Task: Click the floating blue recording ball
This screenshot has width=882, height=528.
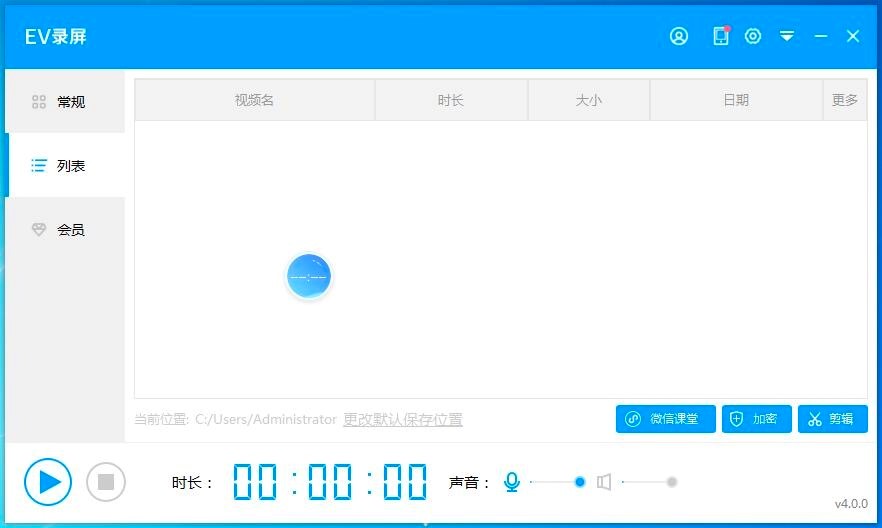Action: pyautogui.click(x=308, y=277)
